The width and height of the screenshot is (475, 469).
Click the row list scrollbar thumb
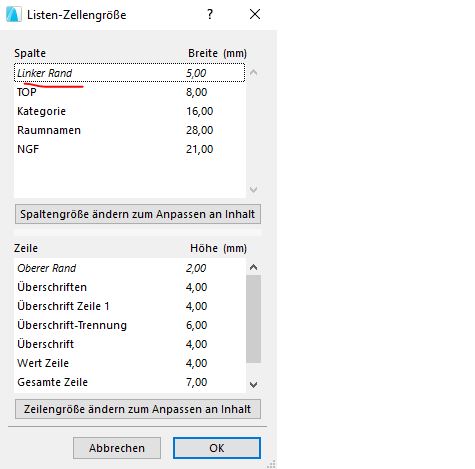(x=253, y=319)
